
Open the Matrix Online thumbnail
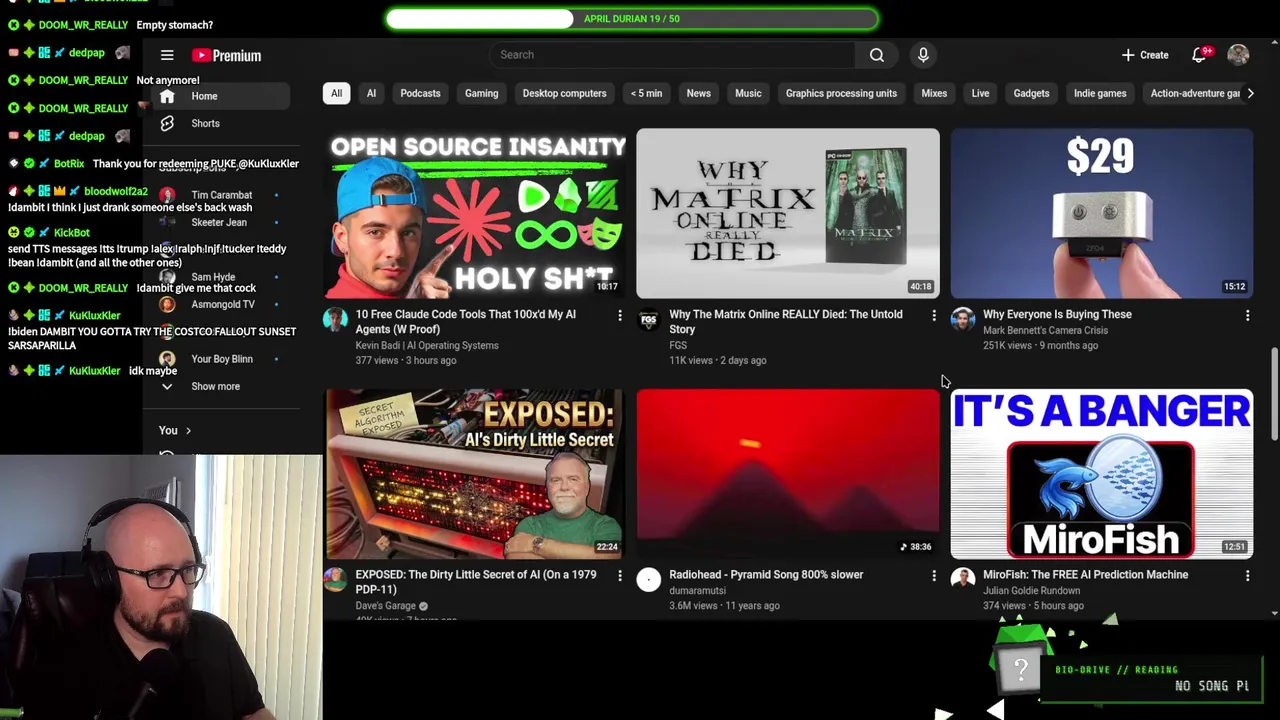click(x=788, y=213)
